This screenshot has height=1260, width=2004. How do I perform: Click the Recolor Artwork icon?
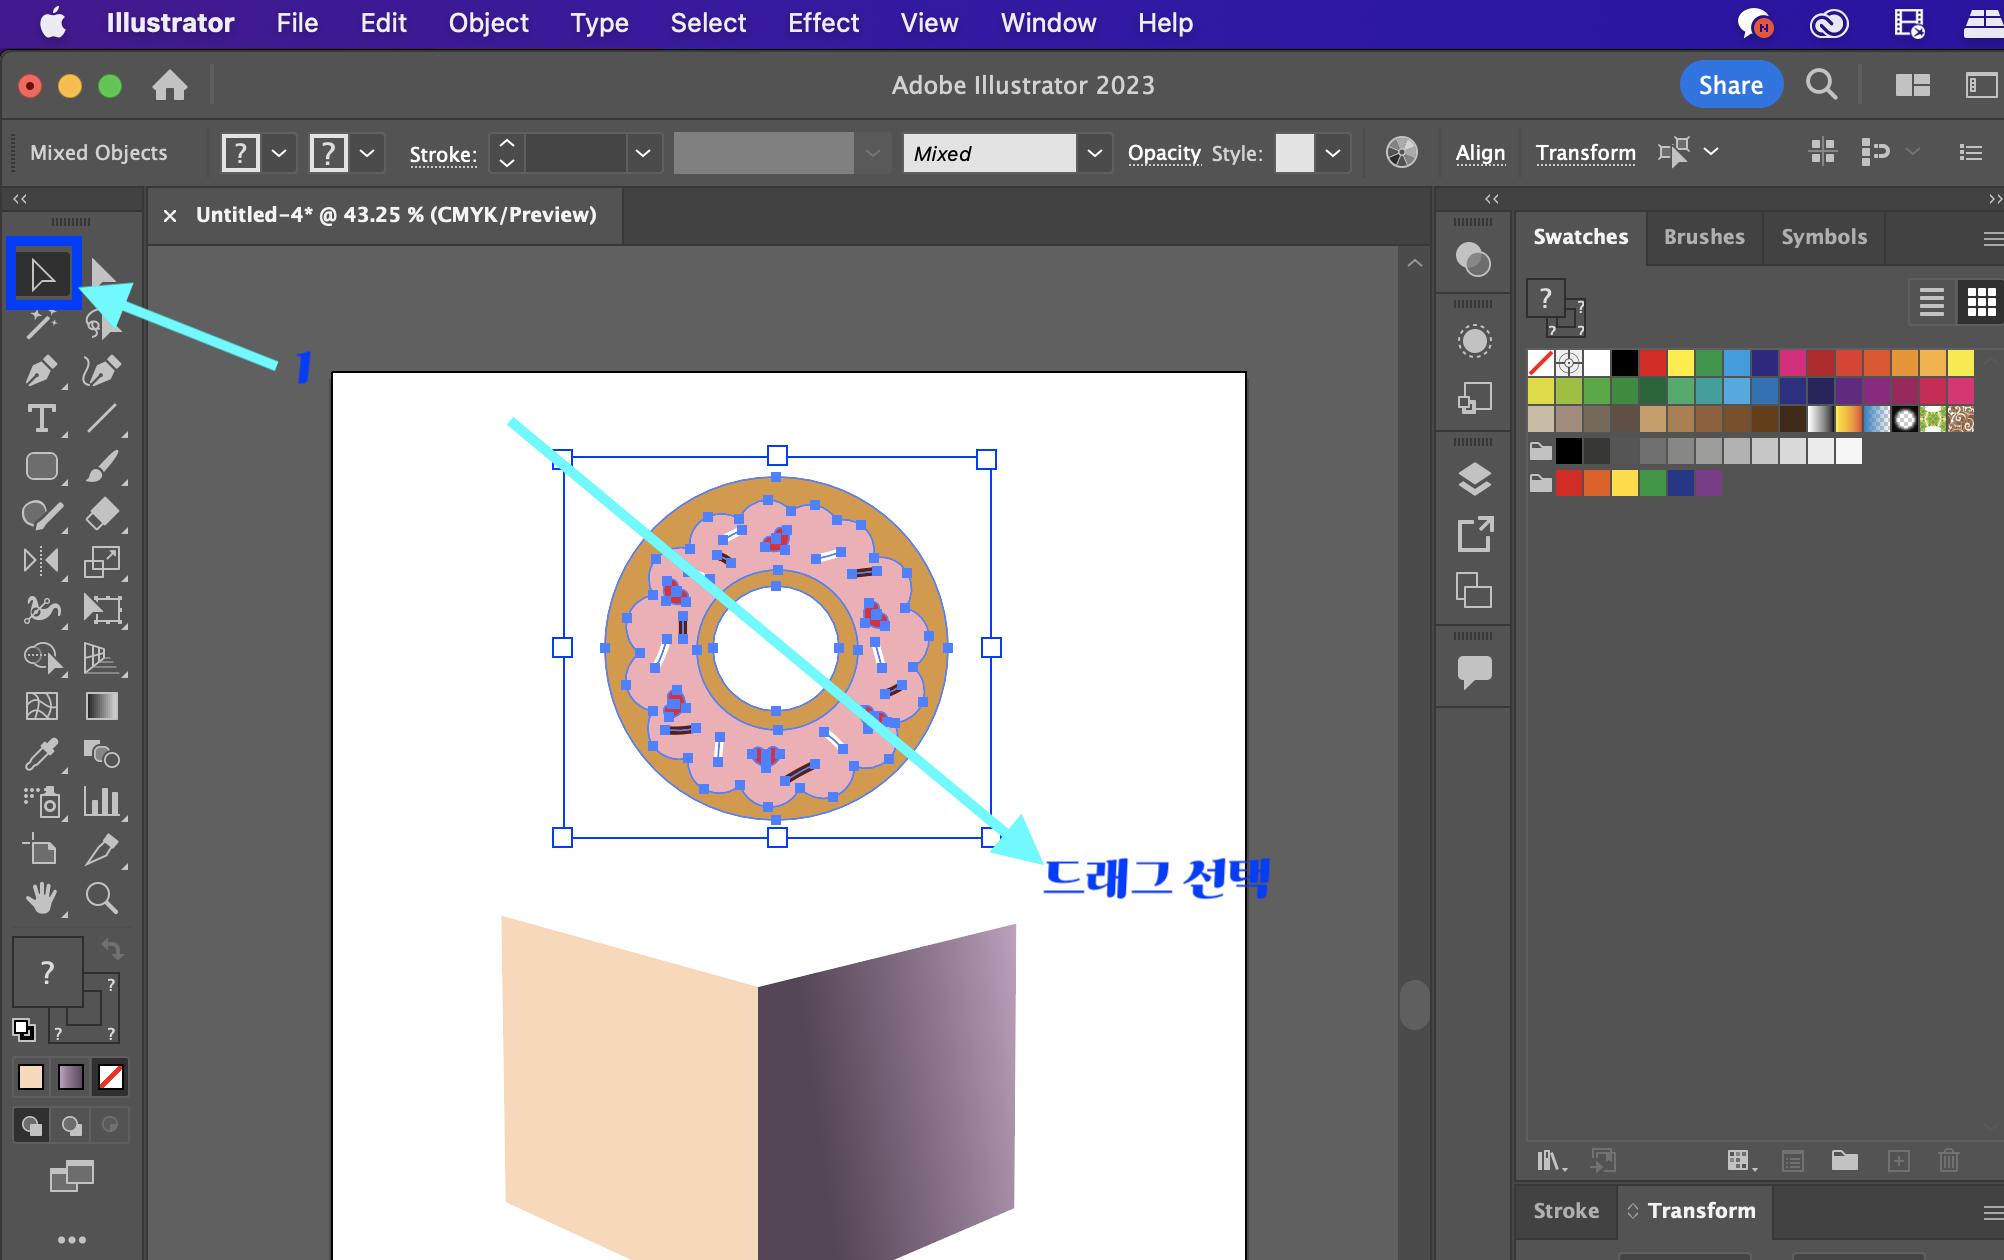point(1401,152)
